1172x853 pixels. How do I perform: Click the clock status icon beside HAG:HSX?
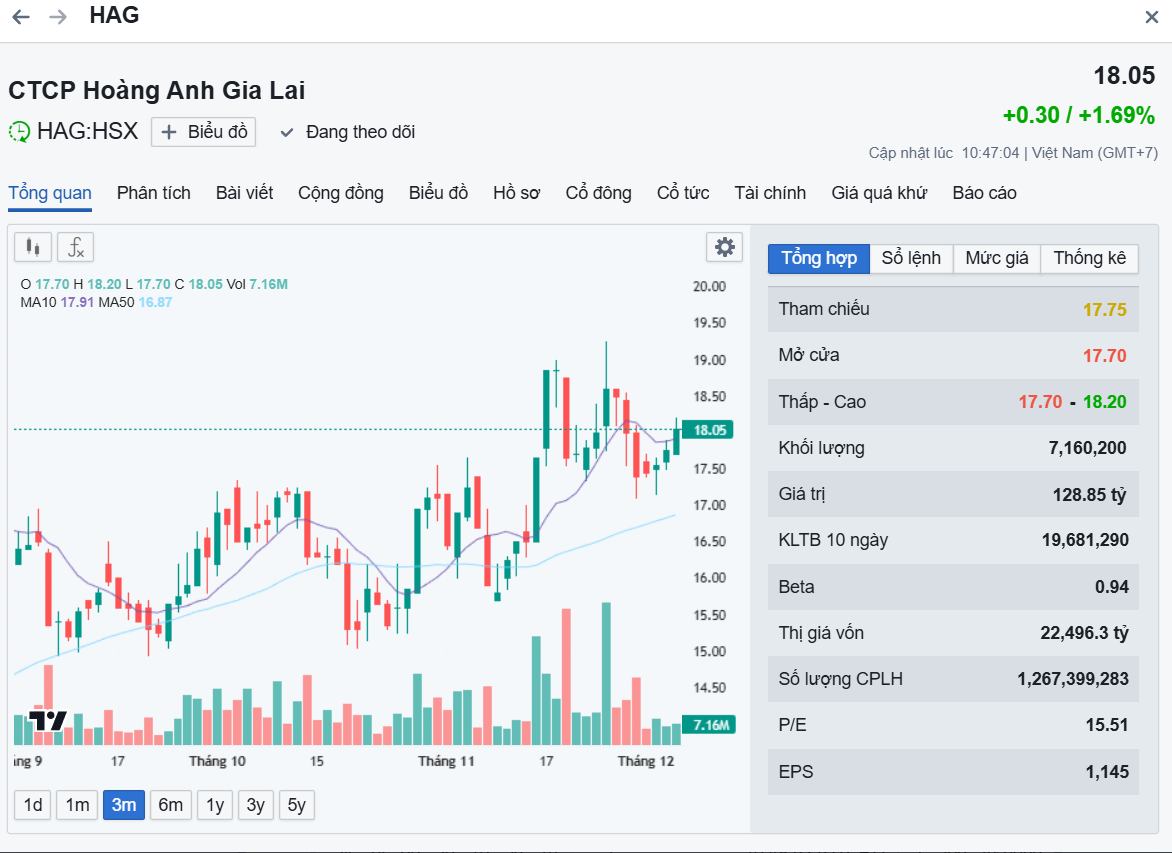[19, 132]
